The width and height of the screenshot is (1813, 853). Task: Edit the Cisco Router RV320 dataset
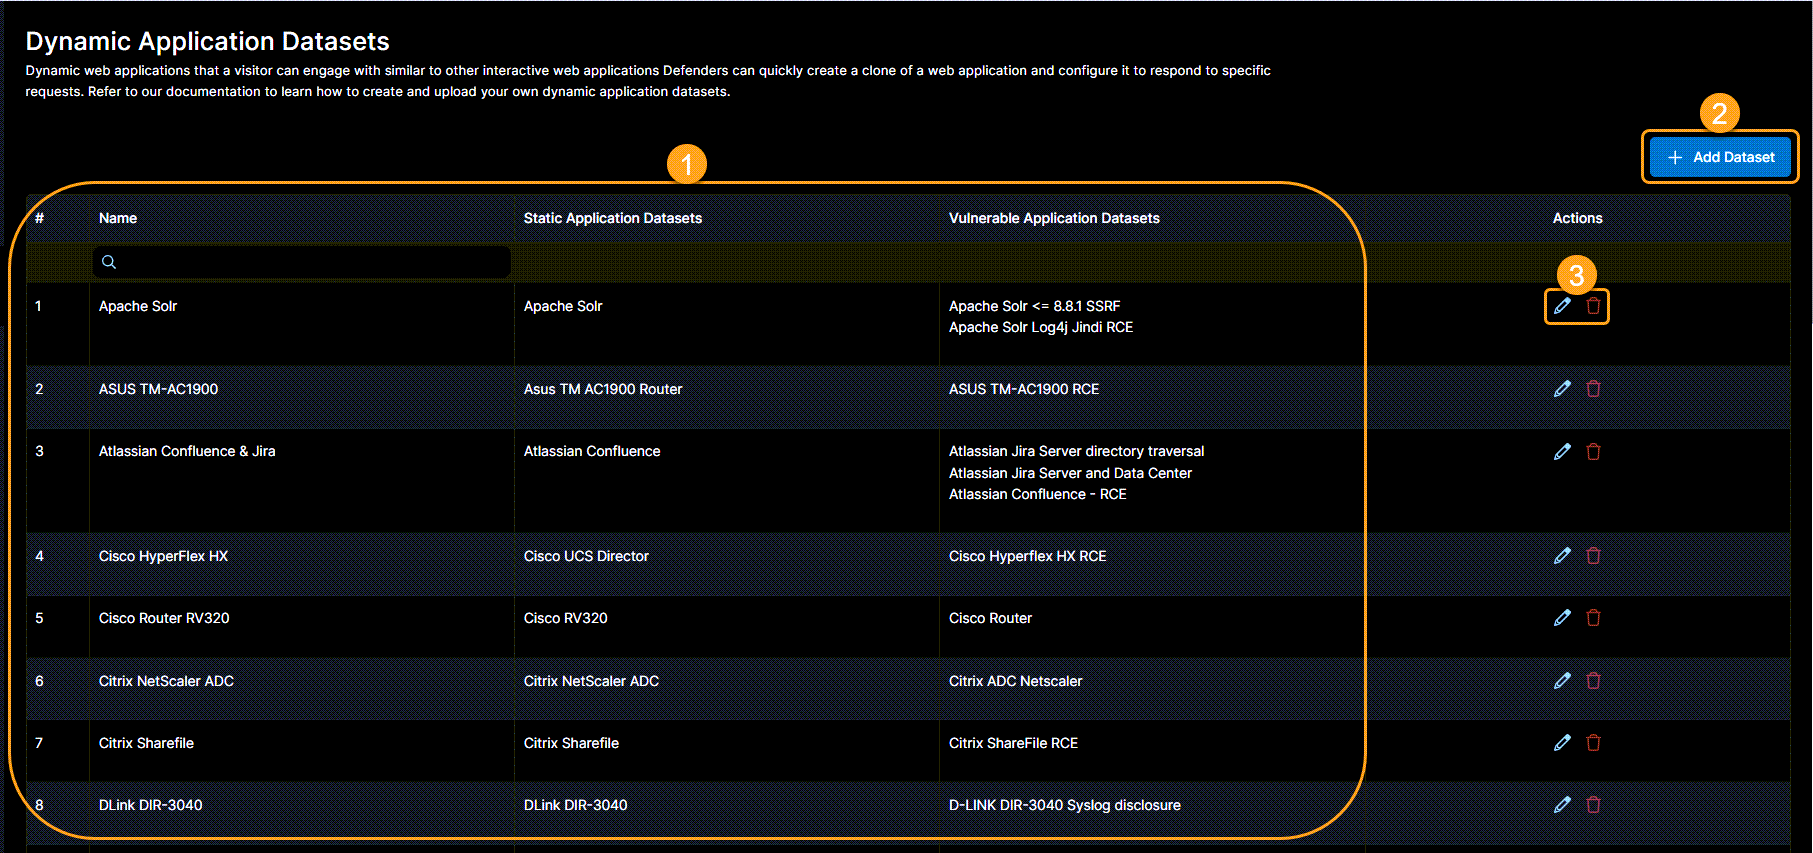pos(1562,618)
